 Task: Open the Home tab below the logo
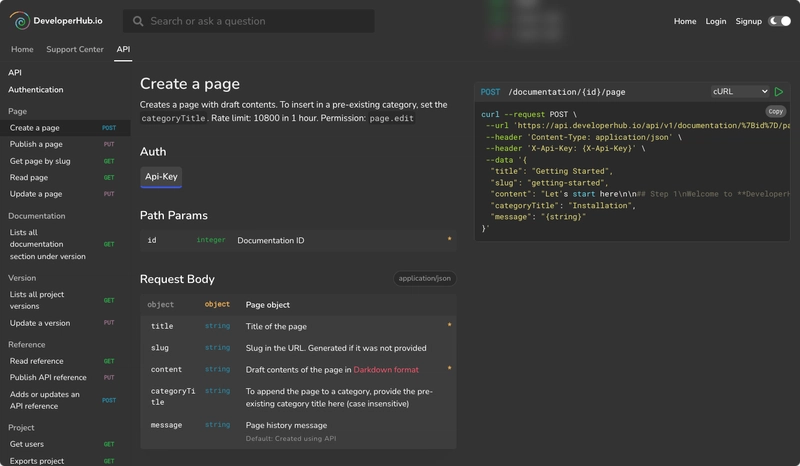click(x=22, y=49)
